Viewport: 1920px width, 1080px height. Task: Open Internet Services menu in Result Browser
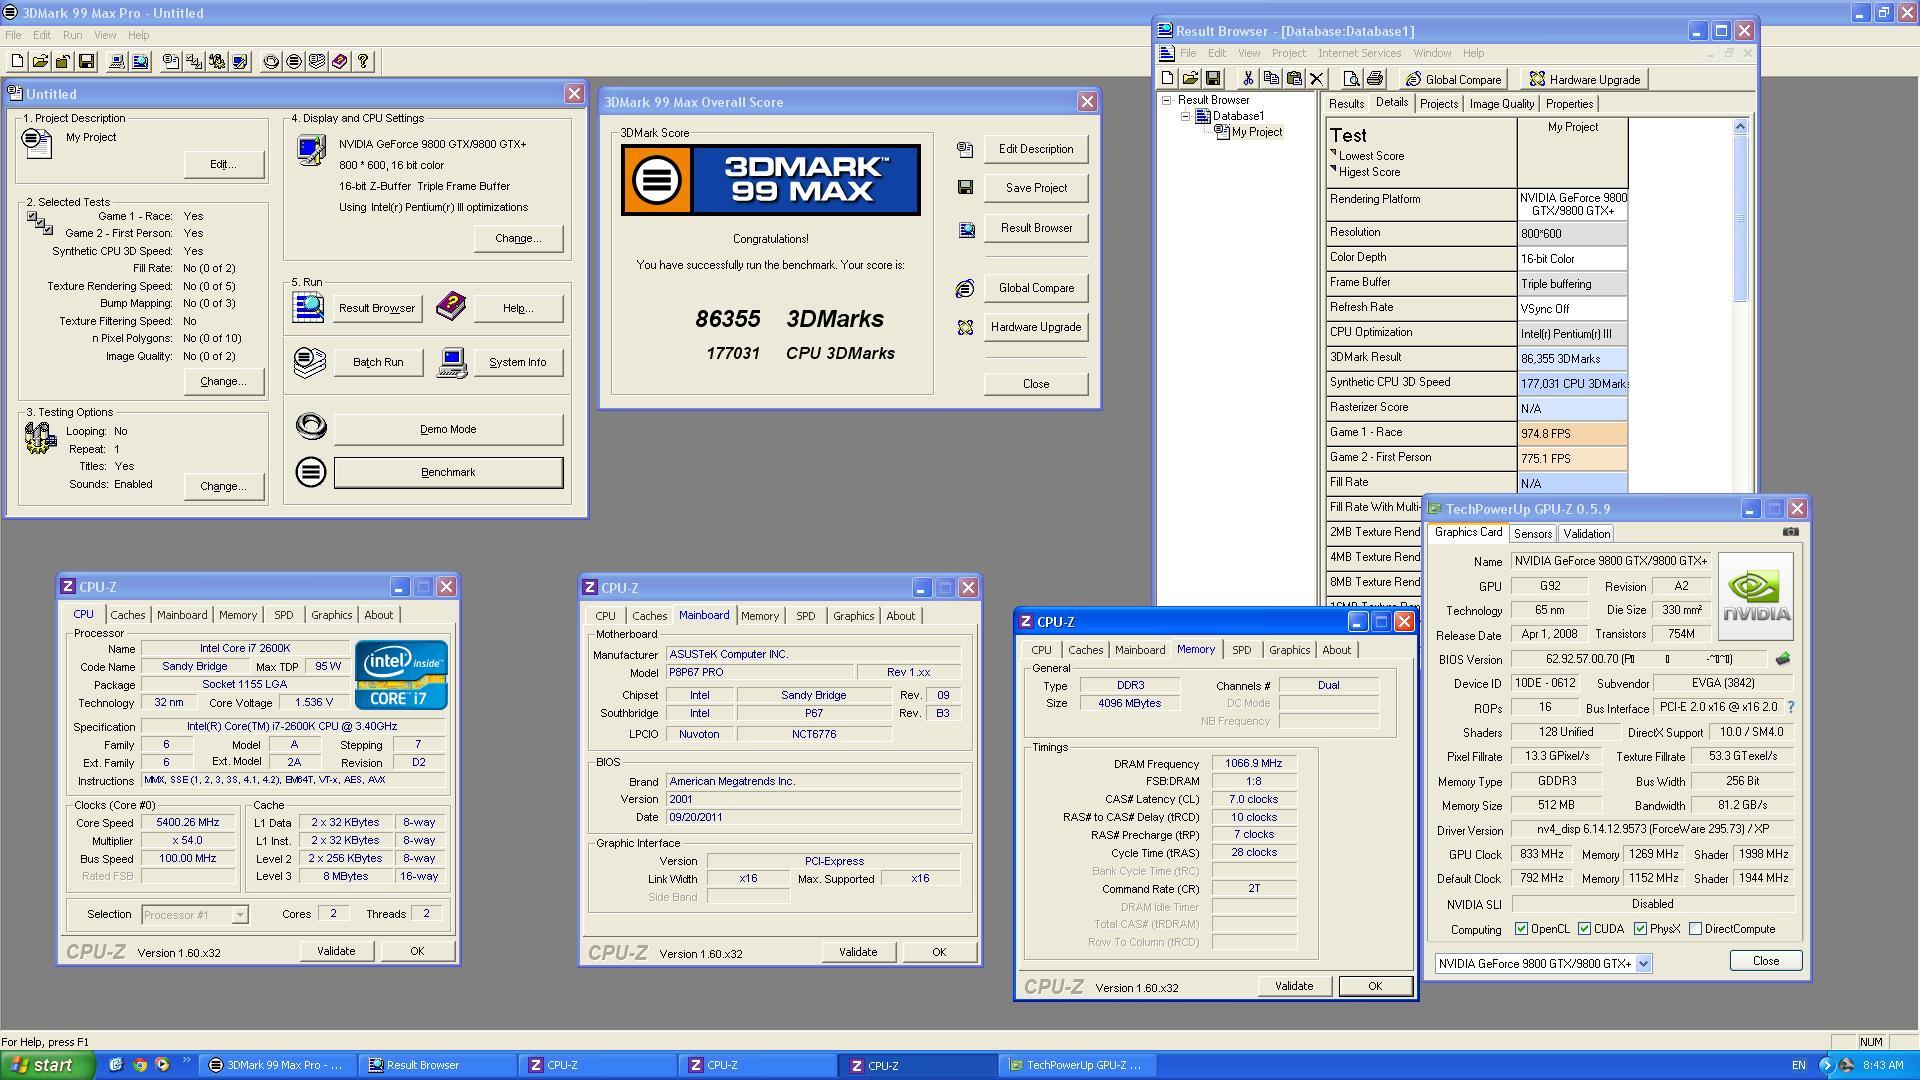[x=1359, y=53]
